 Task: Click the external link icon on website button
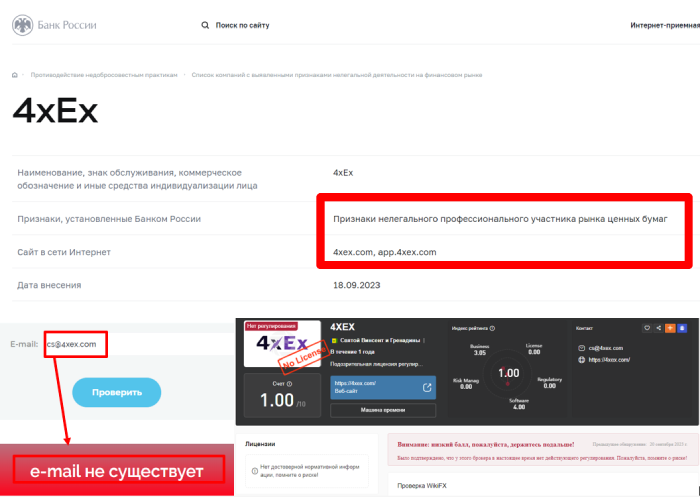click(427, 388)
